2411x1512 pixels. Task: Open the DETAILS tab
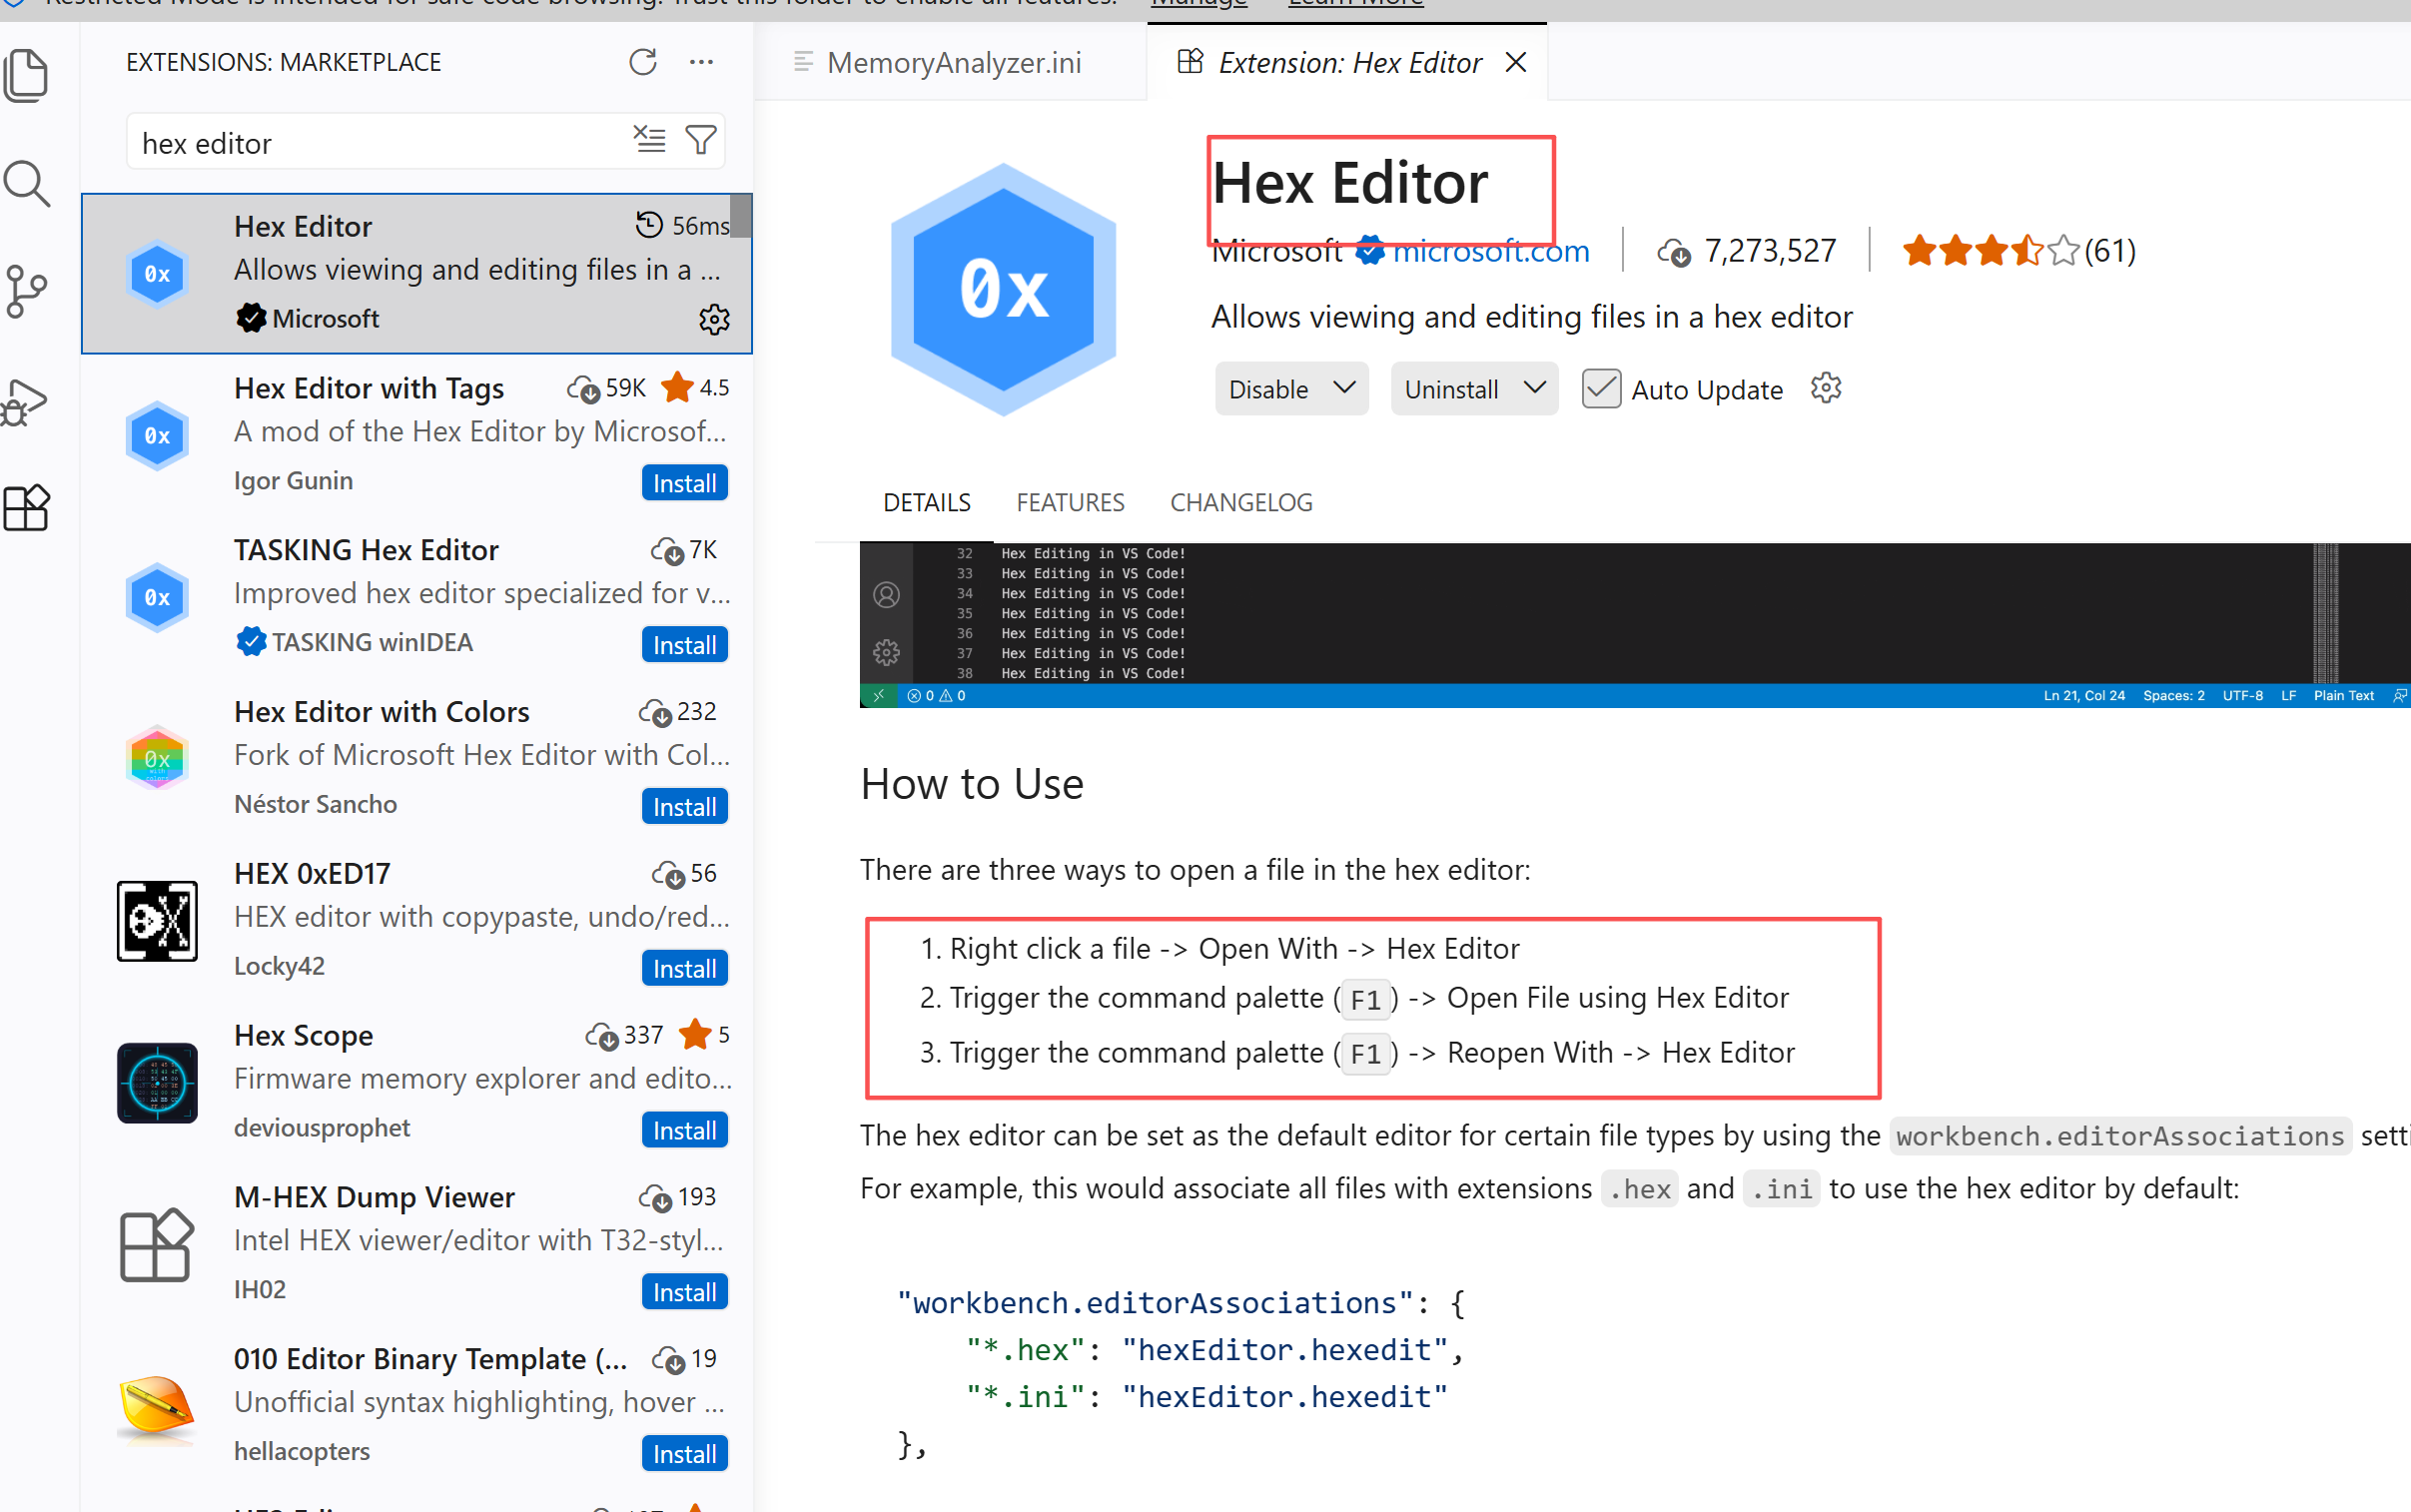coord(926,502)
